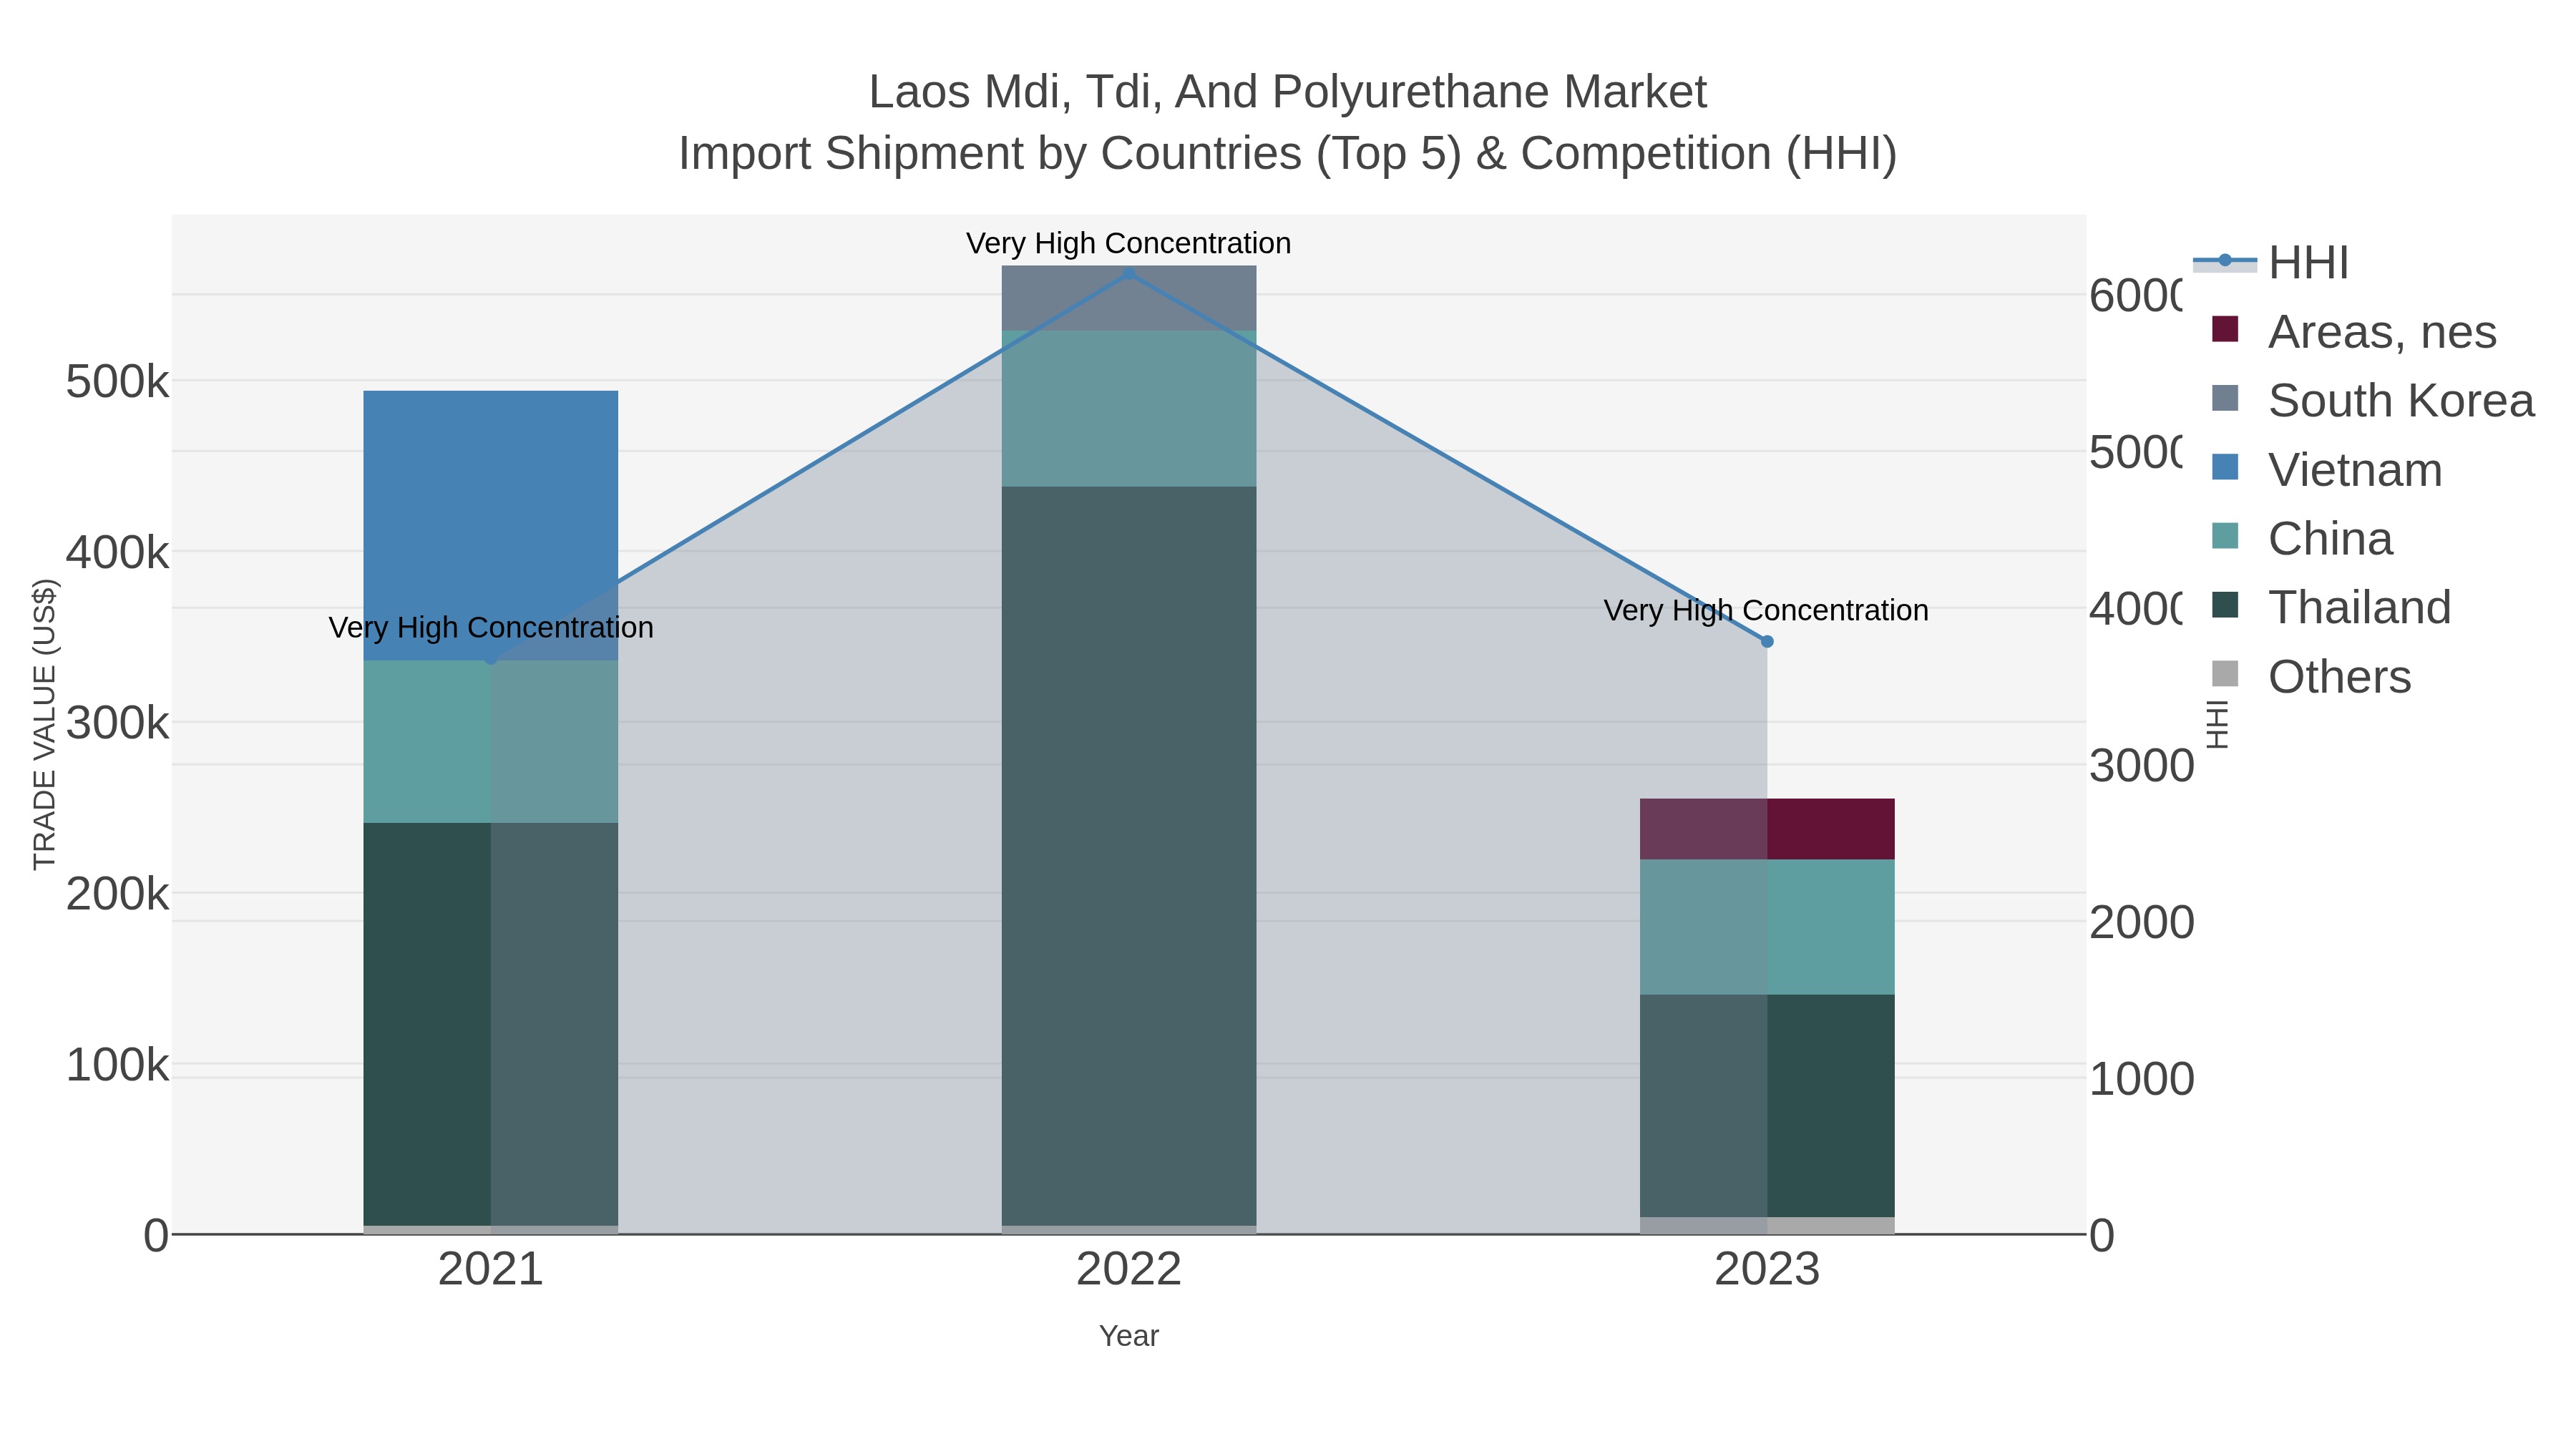
Task: Click the 2022 x-axis label
Action: (1129, 1269)
